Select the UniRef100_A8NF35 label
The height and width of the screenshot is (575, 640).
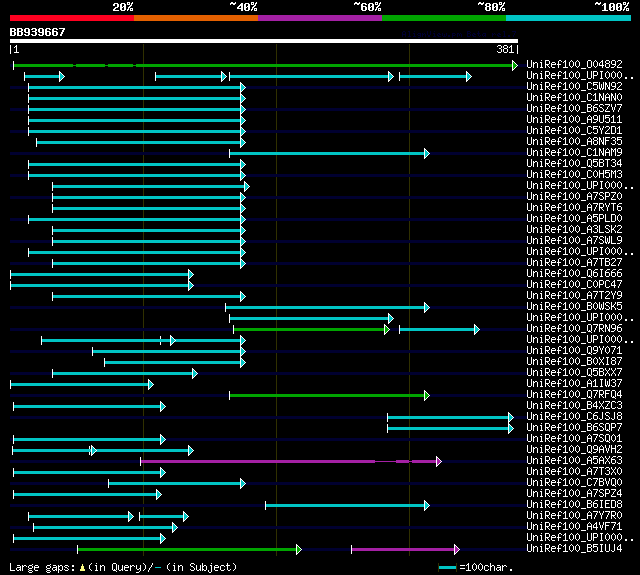pos(574,142)
